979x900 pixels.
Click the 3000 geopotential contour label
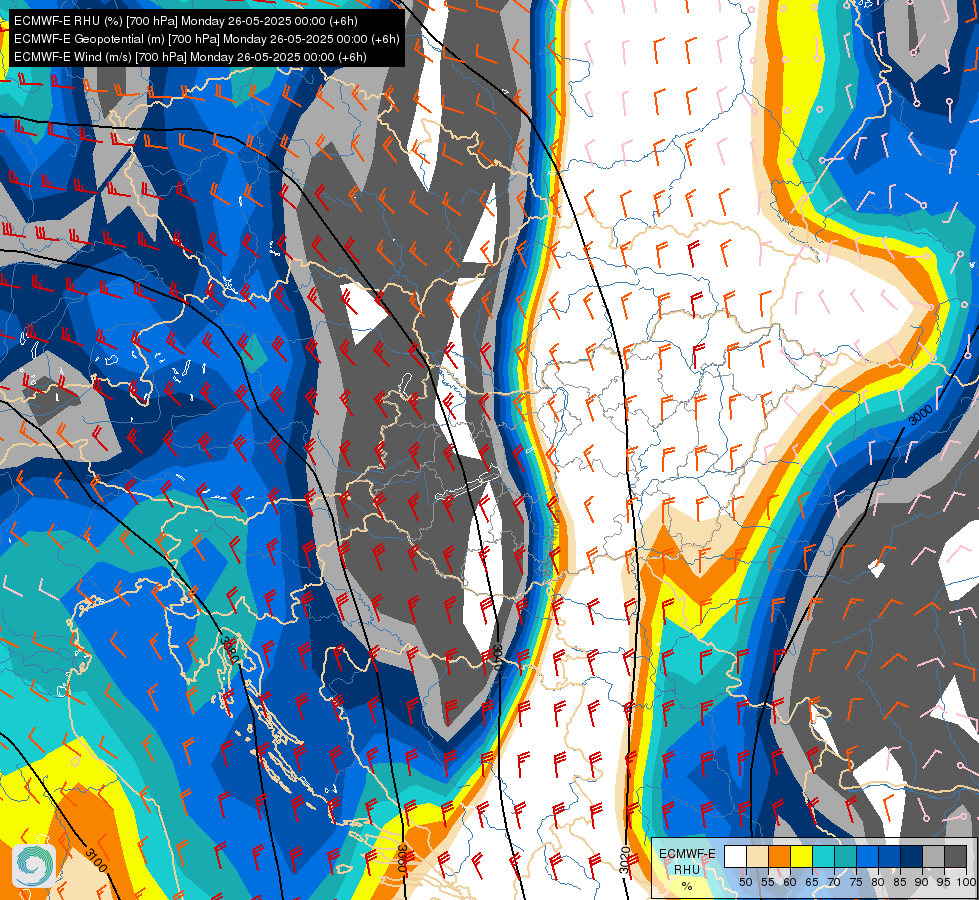920,415
